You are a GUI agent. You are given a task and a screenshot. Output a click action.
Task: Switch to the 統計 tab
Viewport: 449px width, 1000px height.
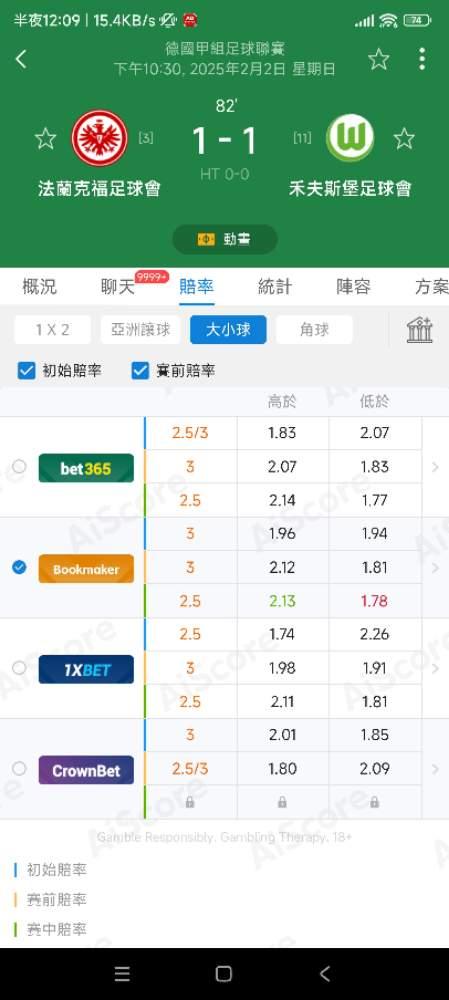click(x=275, y=287)
